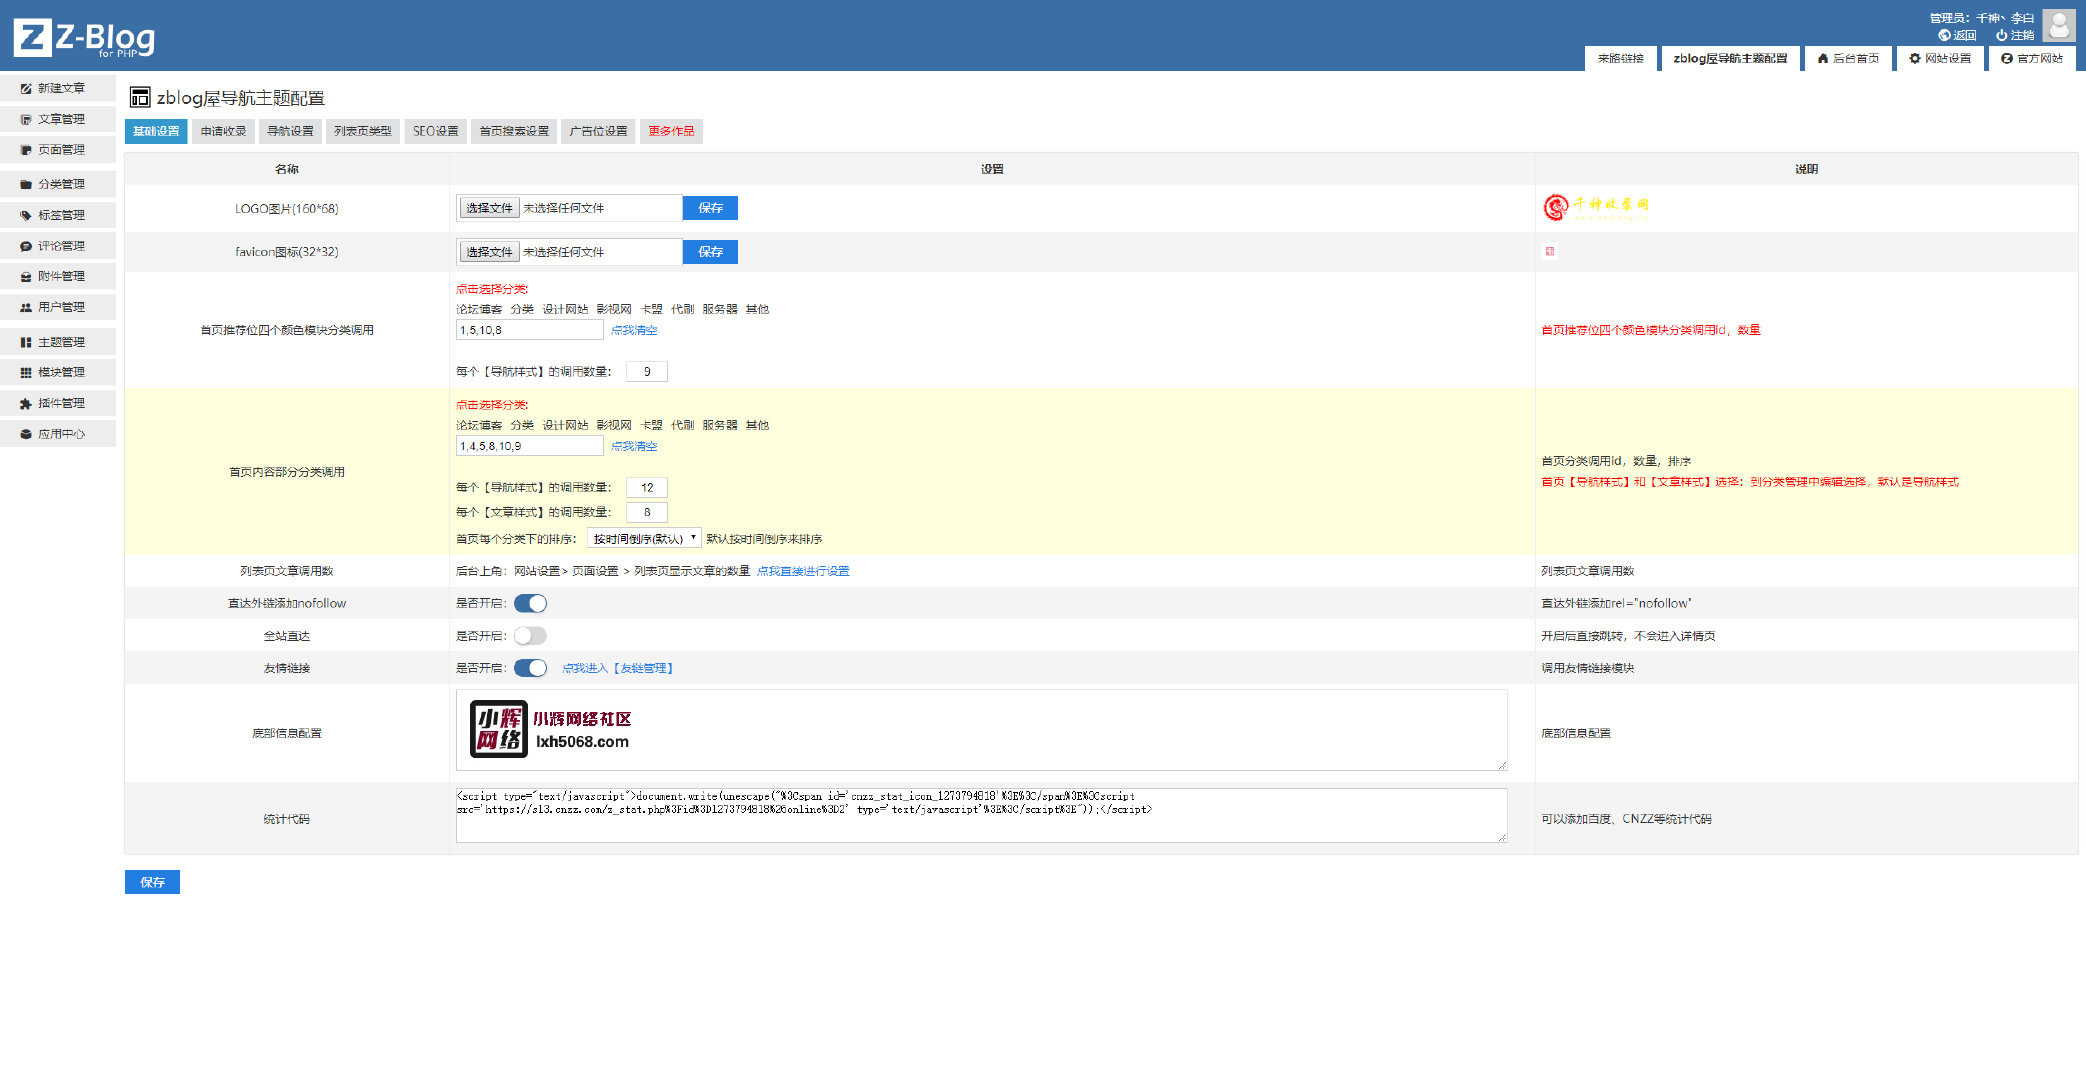Click the theme icon beside zblog屋导航主题配置 title

tap(140, 97)
